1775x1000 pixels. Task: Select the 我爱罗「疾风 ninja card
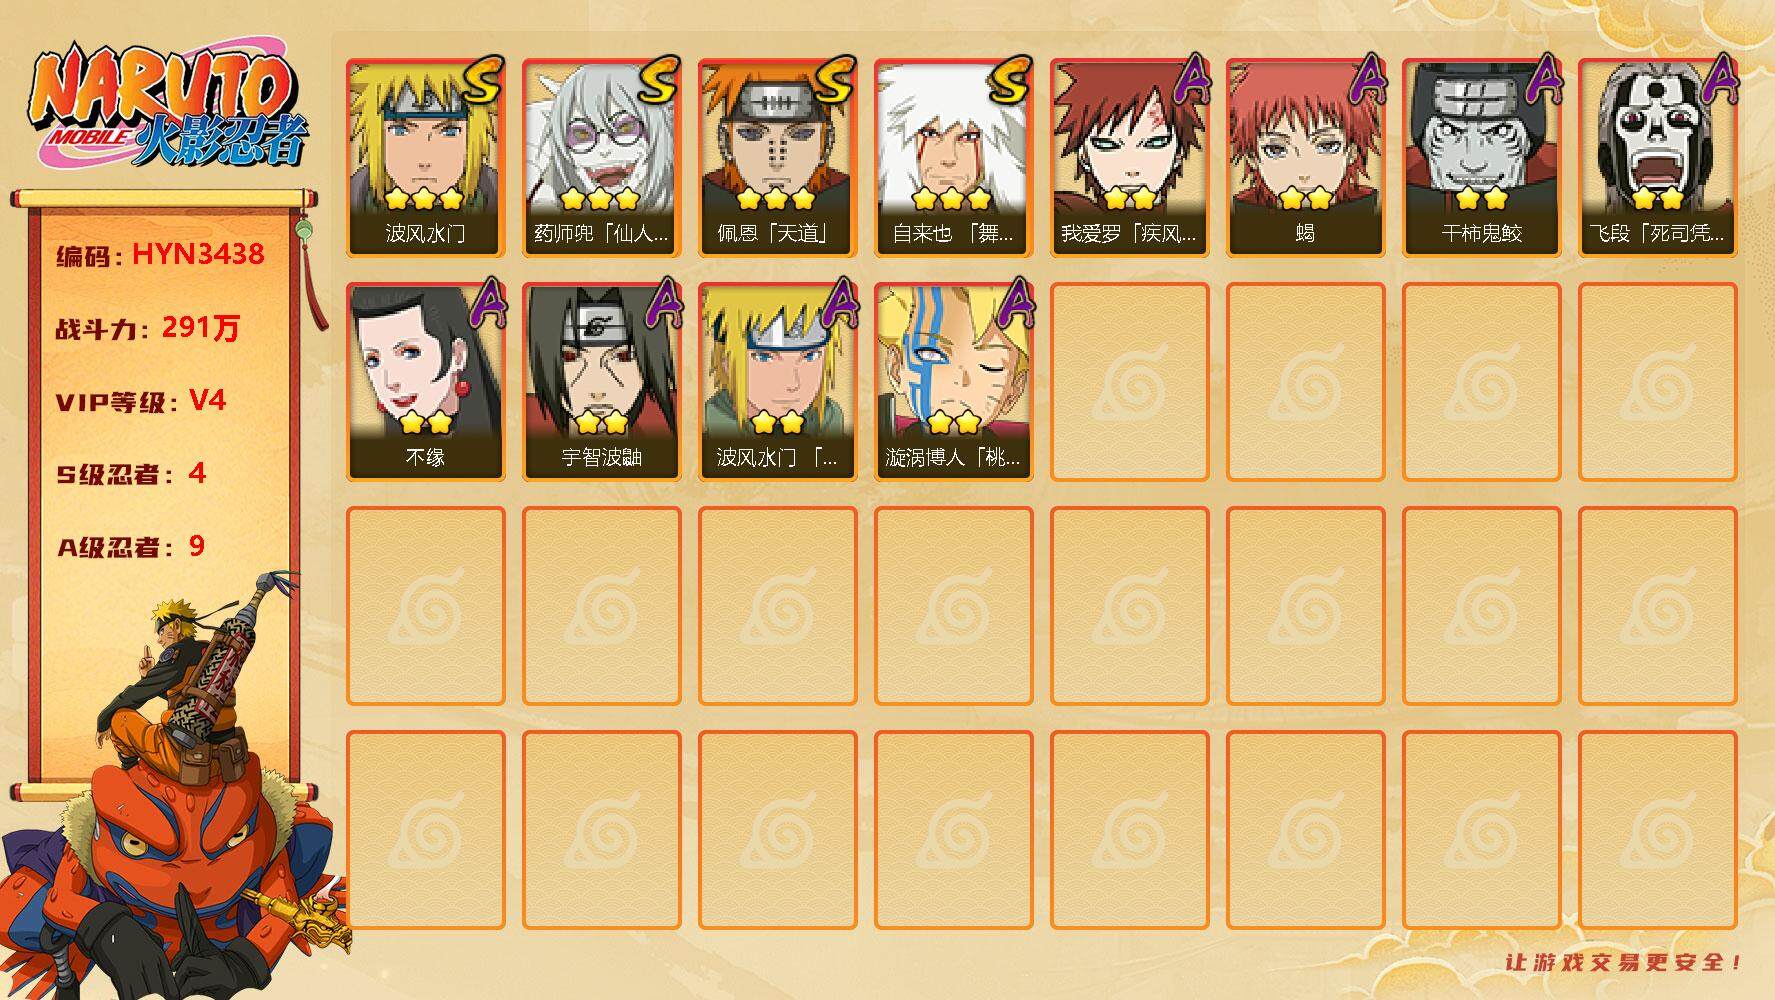pos(1129,158)
